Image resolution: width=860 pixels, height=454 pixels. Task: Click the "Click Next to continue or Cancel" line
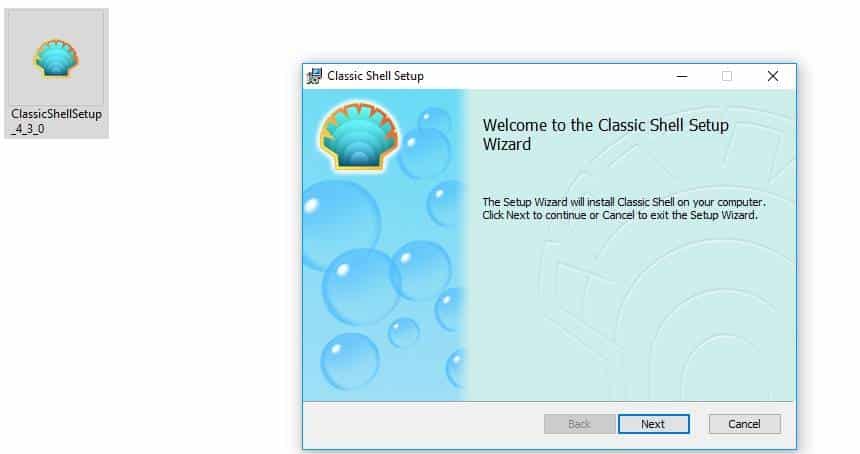click(x=620, y=215)
